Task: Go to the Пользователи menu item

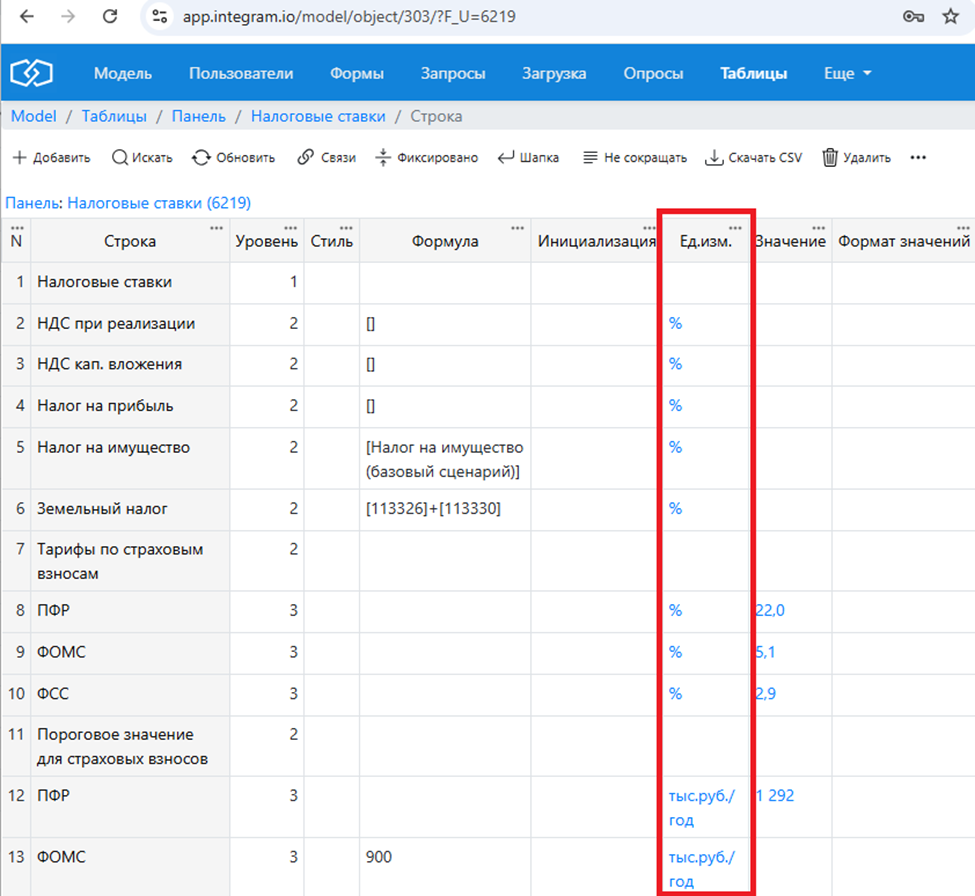Action: 241,73
